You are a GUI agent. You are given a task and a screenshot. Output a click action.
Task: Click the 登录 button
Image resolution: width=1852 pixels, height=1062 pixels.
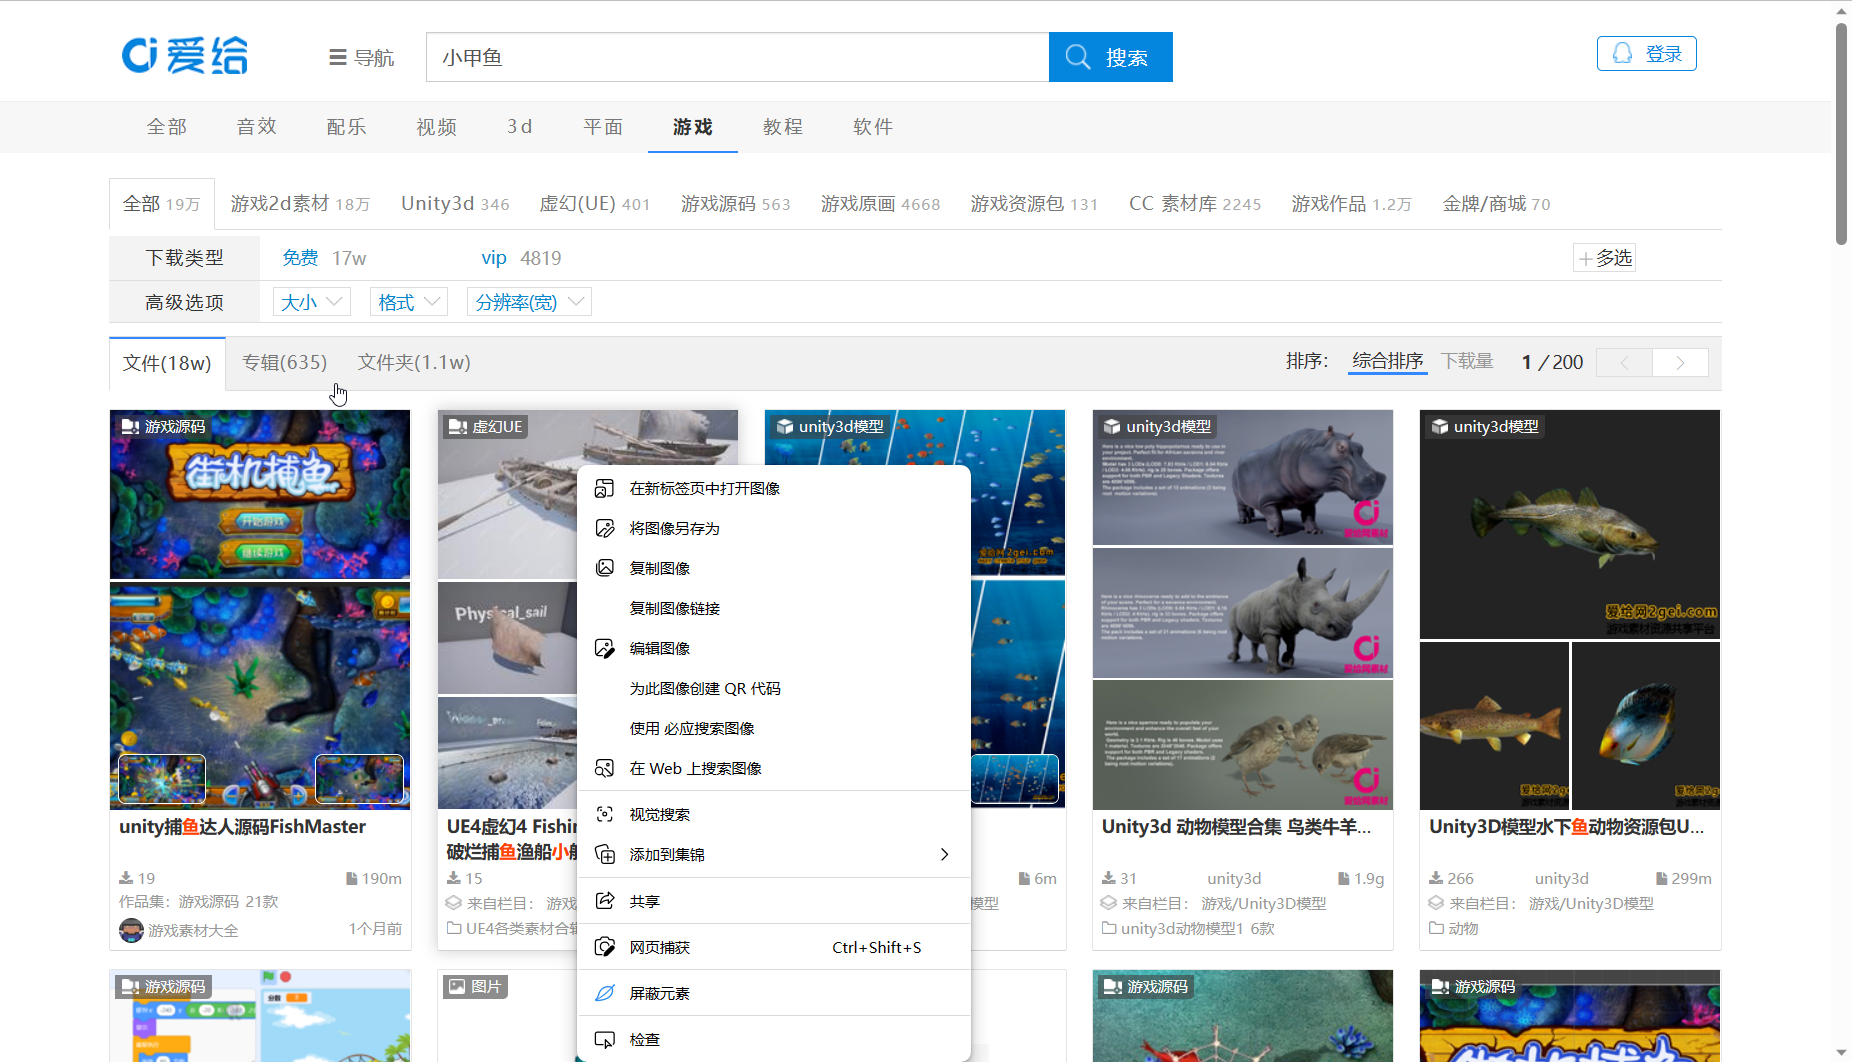coord(1647,53)
